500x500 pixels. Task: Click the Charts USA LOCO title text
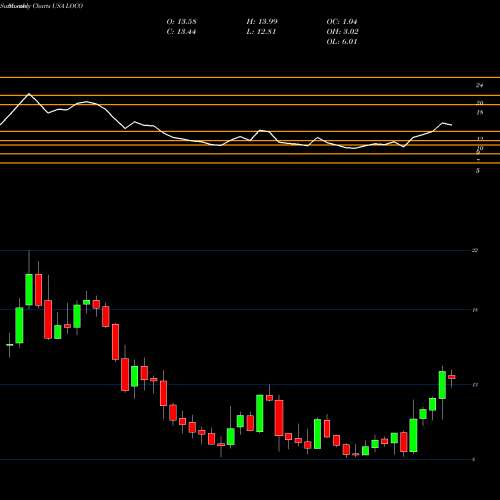point(57,6)
